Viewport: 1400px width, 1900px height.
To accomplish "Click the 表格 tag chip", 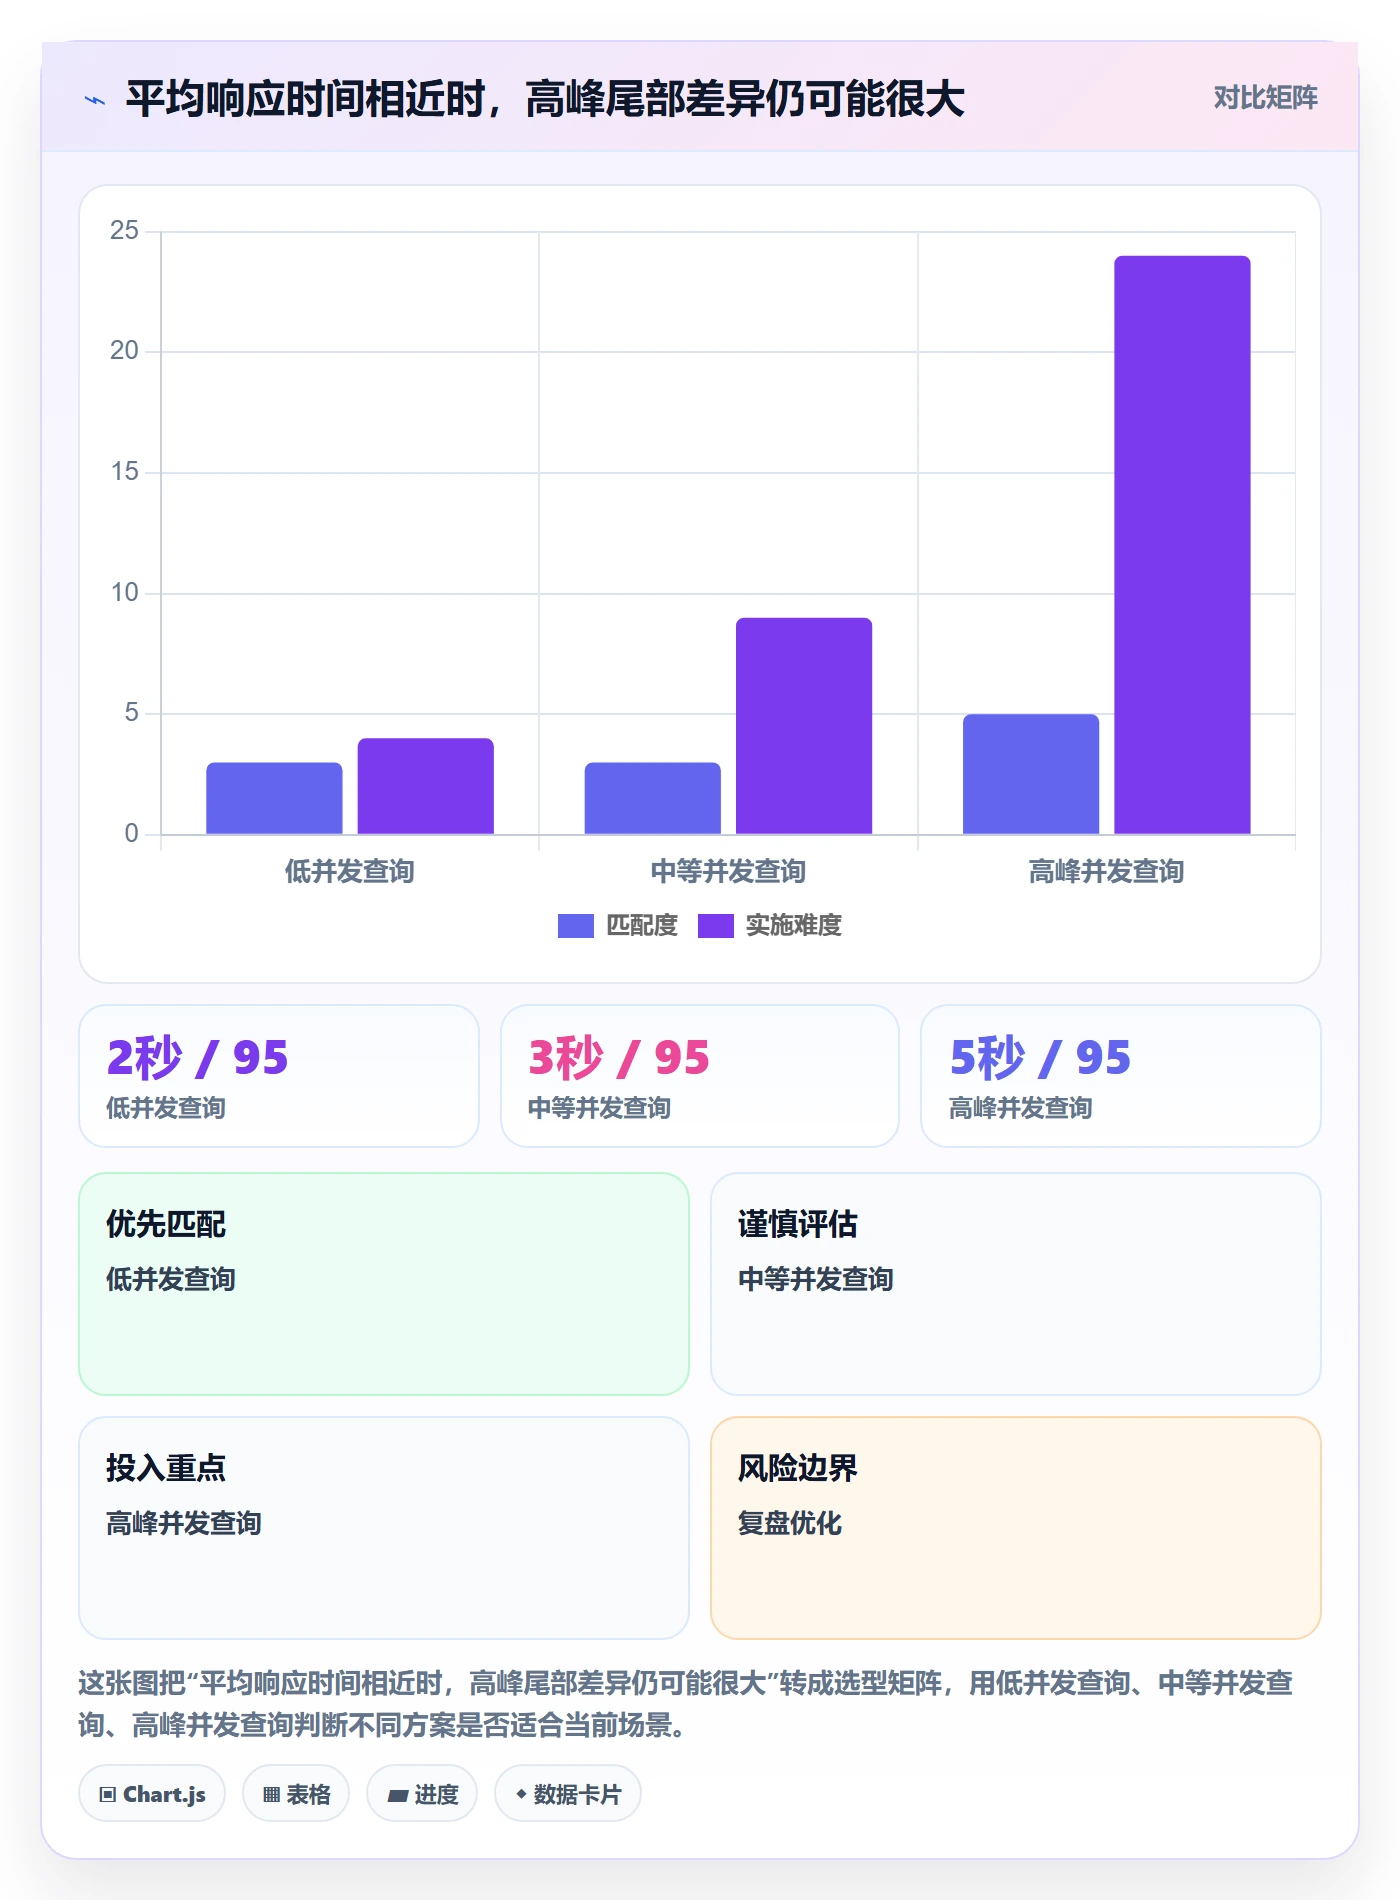I will (x=296, y=1794).
